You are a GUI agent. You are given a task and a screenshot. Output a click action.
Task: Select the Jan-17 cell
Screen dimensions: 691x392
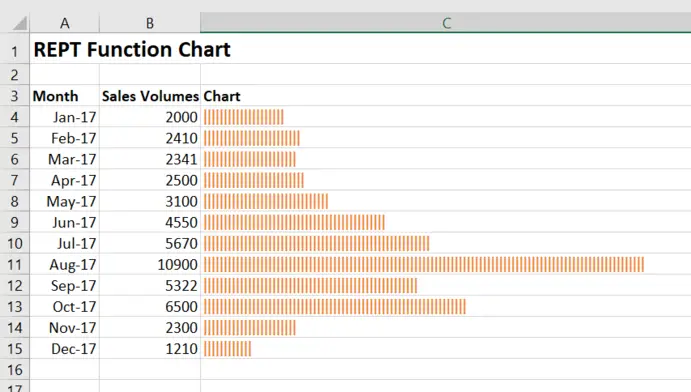click(x=65, y=117)
